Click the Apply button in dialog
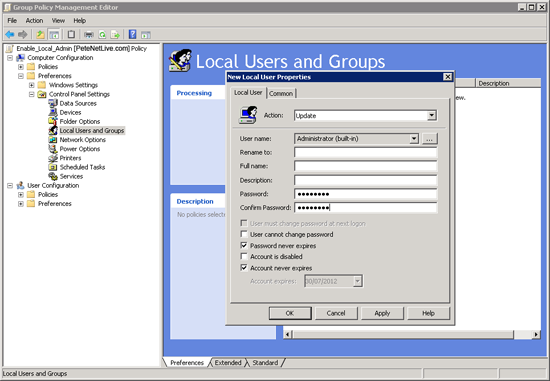The height and width of the screenshot is (381, 550). pos(382,313)
